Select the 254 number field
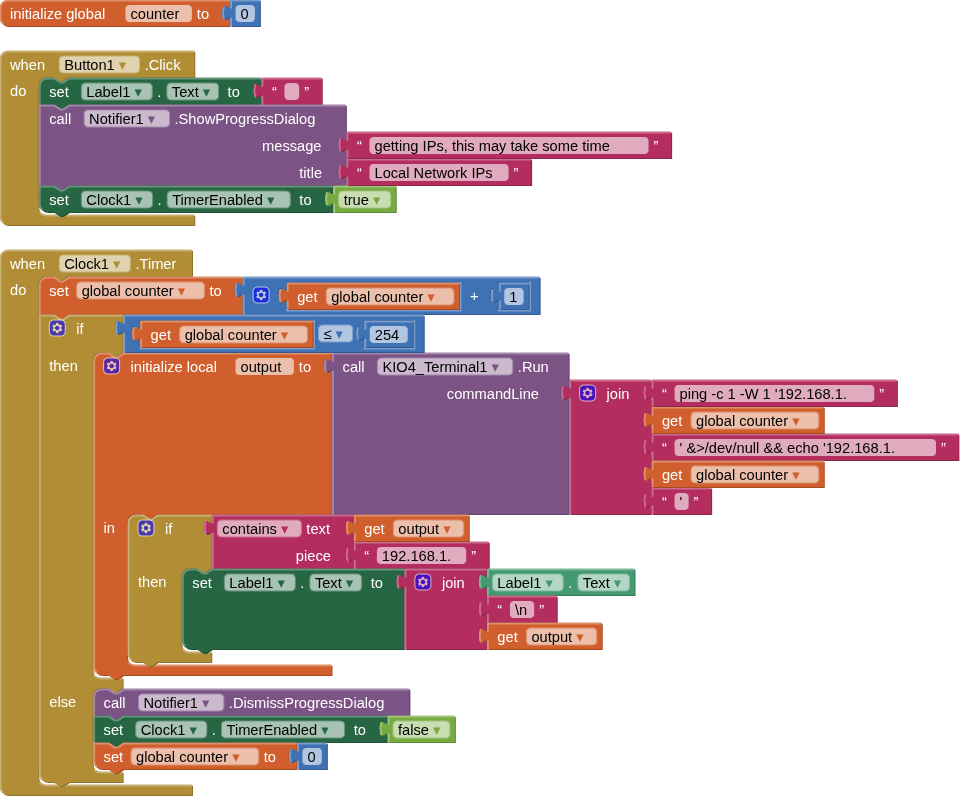Screen dimensions: 960x796 386,335
